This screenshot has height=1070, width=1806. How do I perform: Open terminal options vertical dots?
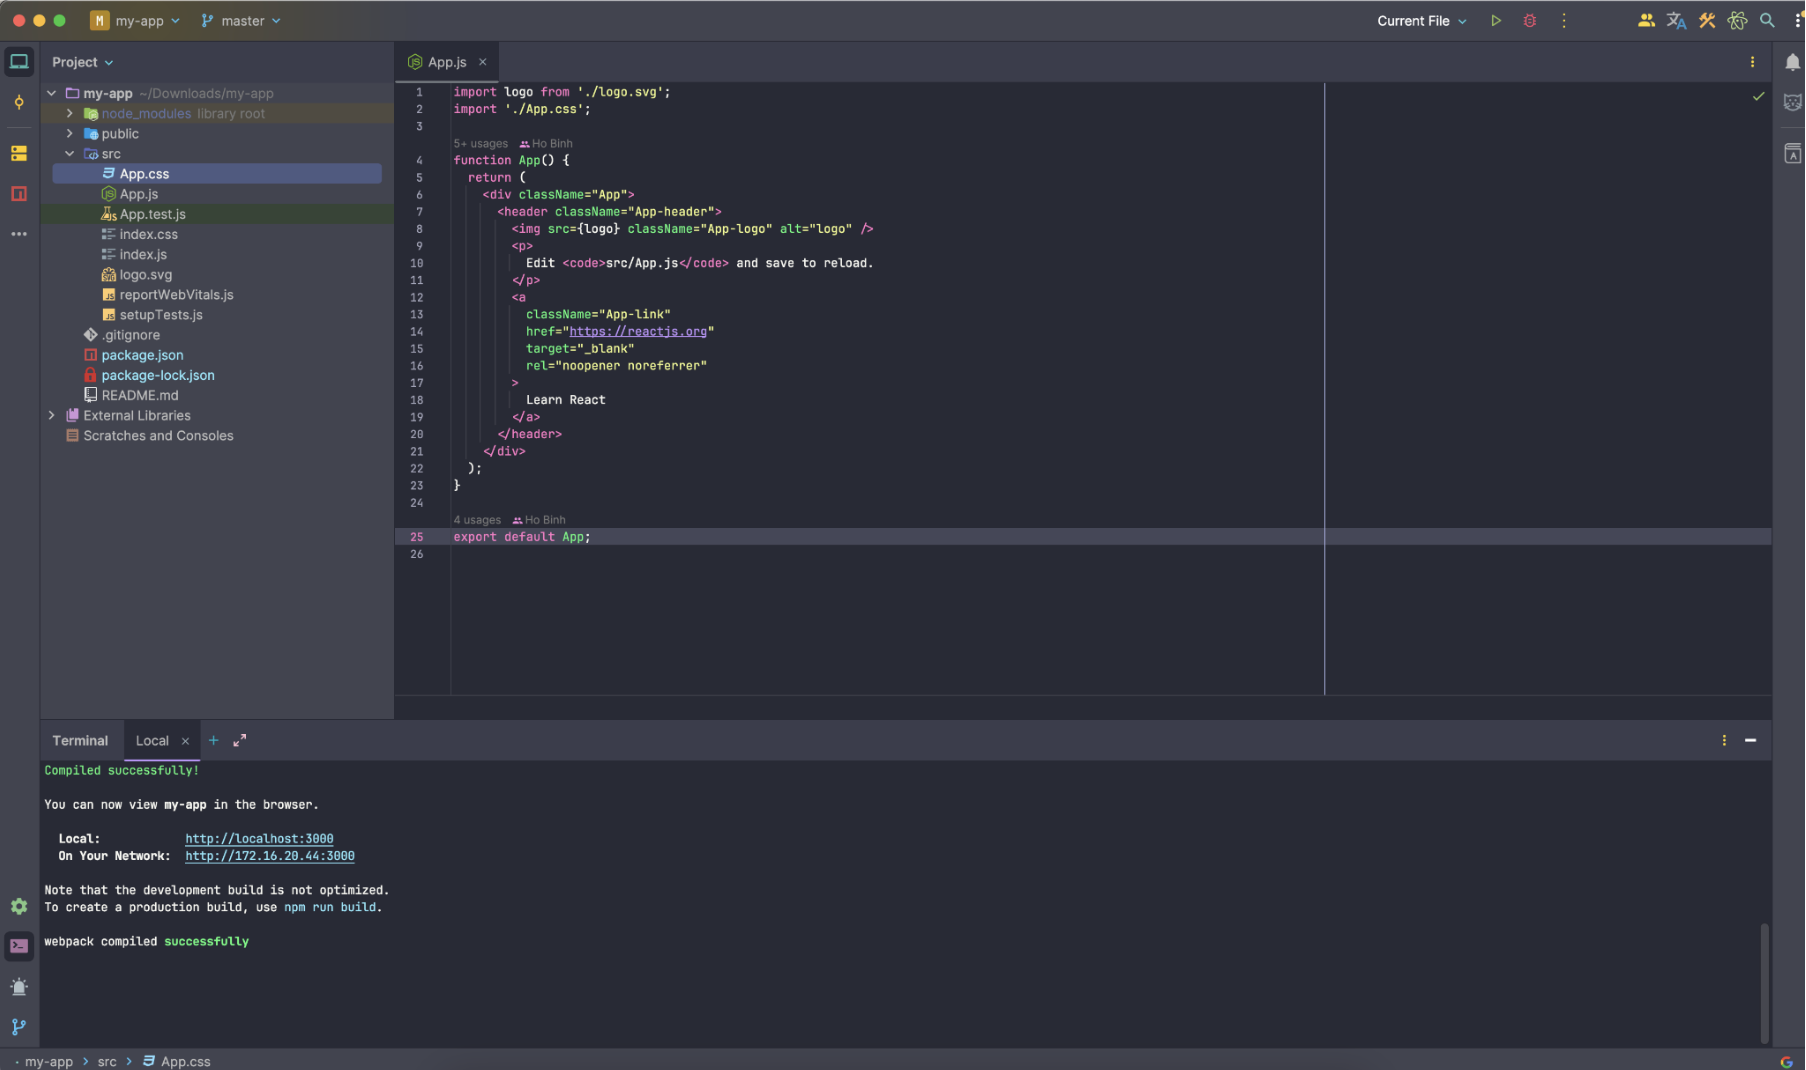pos(1724,741)
